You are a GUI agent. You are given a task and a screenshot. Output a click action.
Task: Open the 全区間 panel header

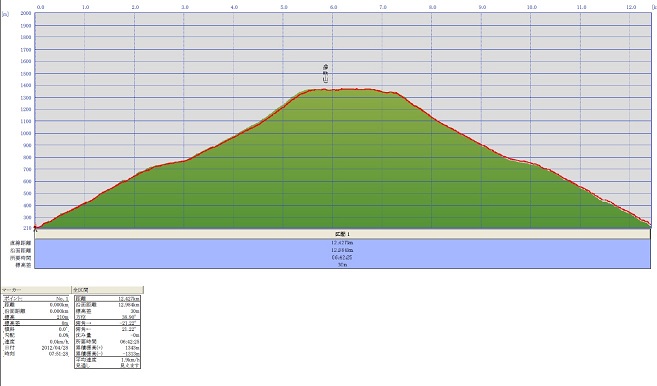pos(108,290)
